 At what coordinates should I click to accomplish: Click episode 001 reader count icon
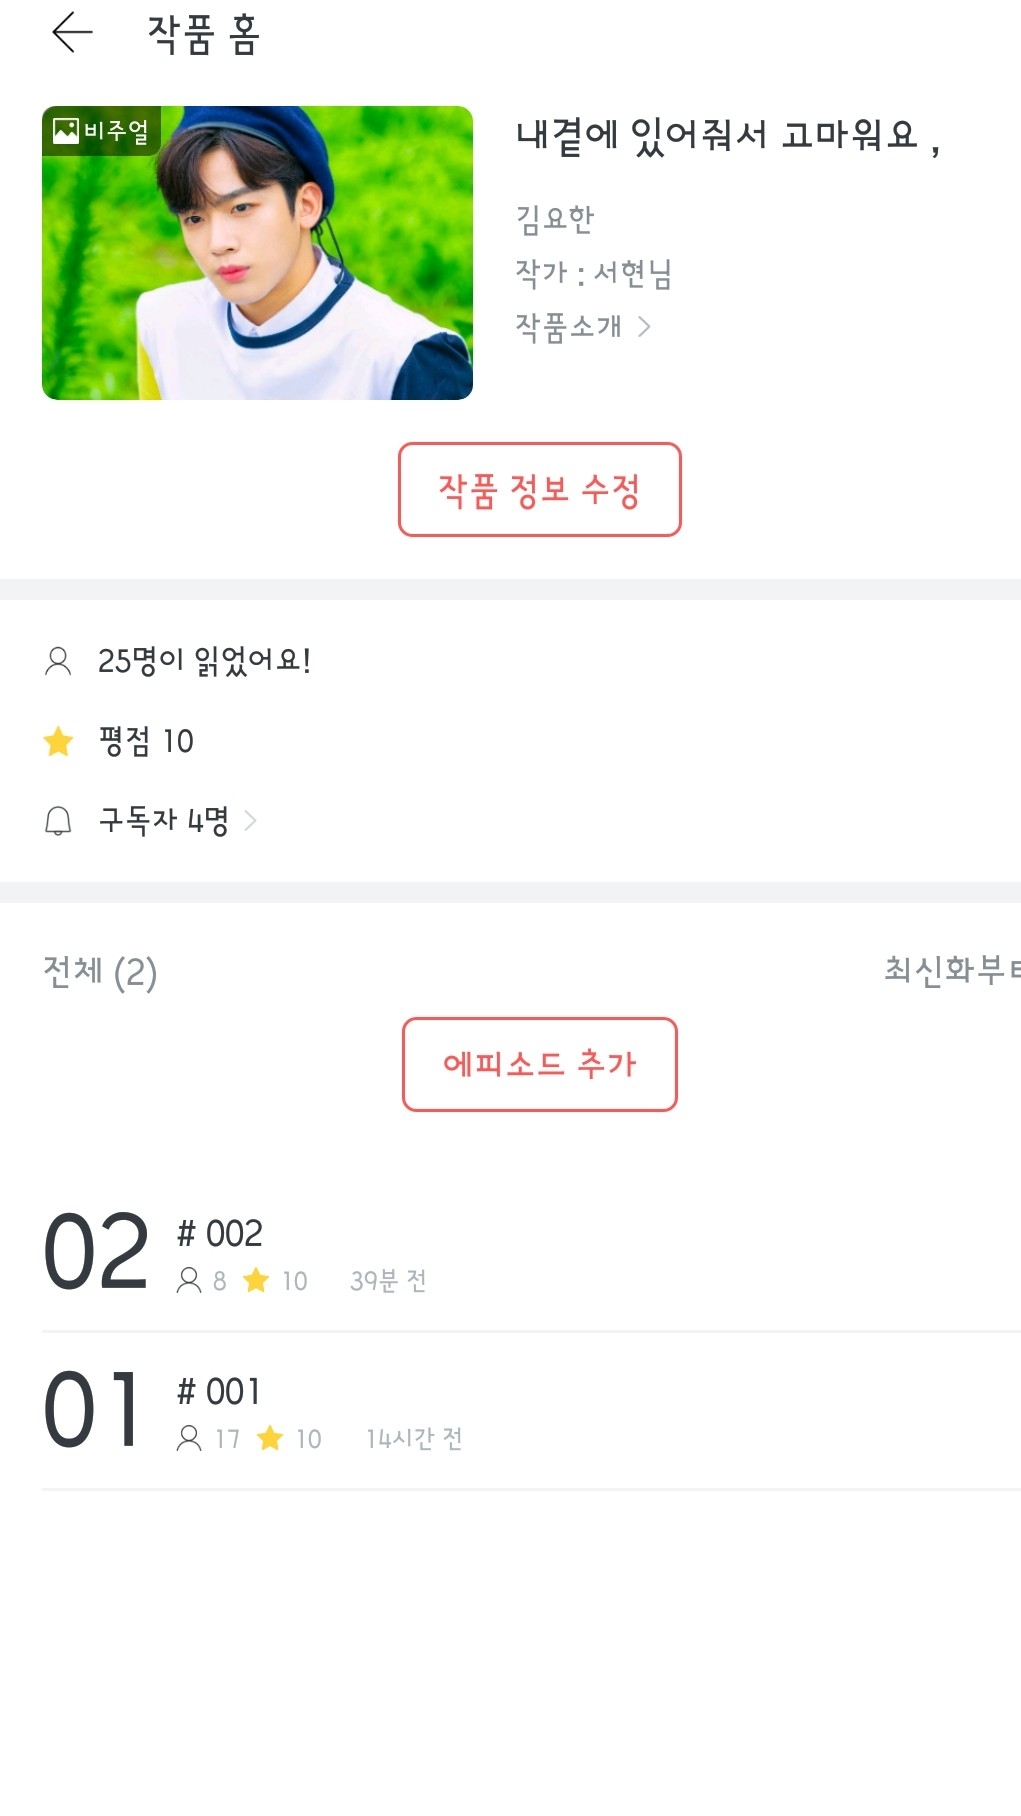point(189,1439)
